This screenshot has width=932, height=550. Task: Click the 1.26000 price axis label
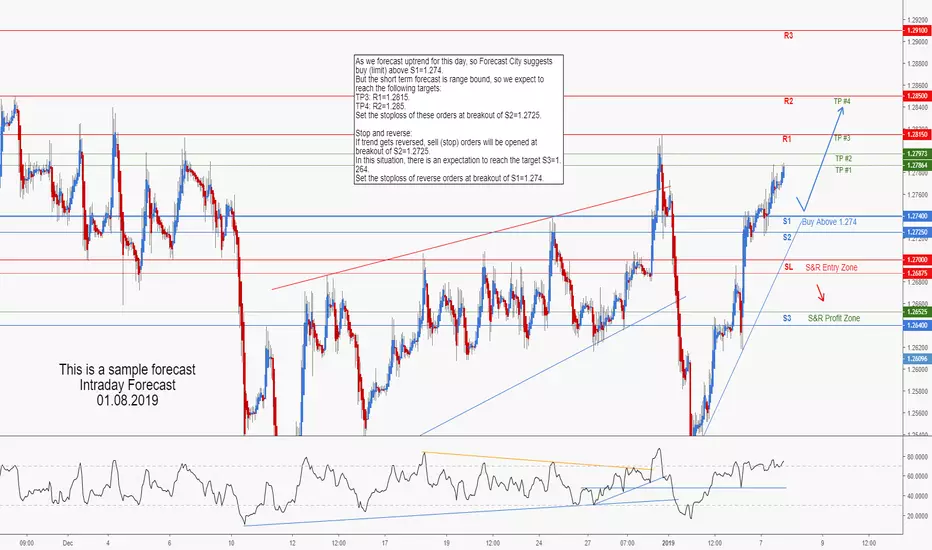[x=918, y=369]
